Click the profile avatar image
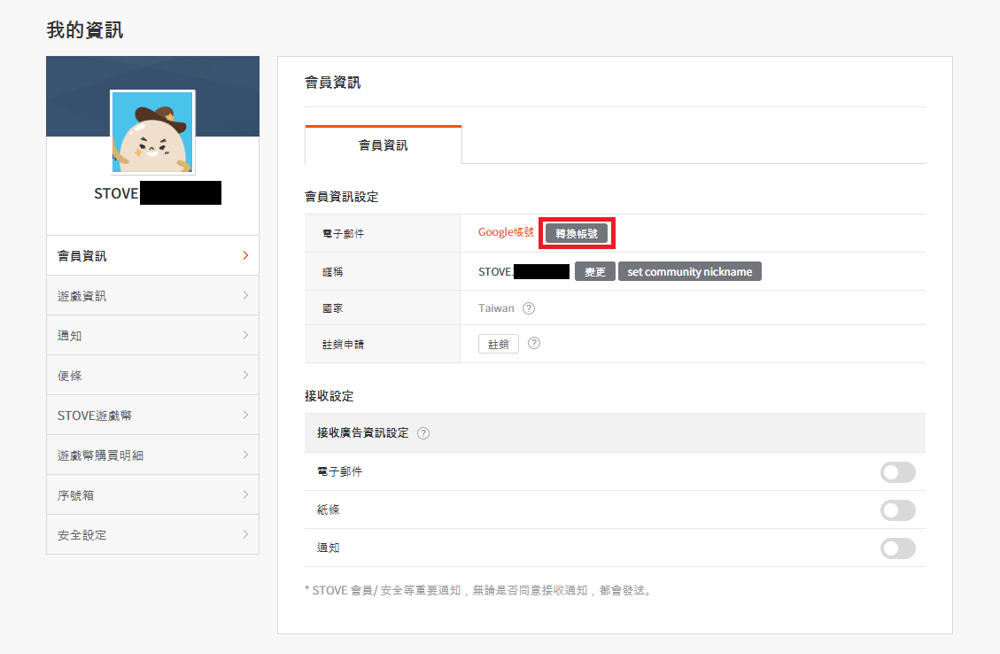This screenshot has width=1000, height=654. [152, 132]
